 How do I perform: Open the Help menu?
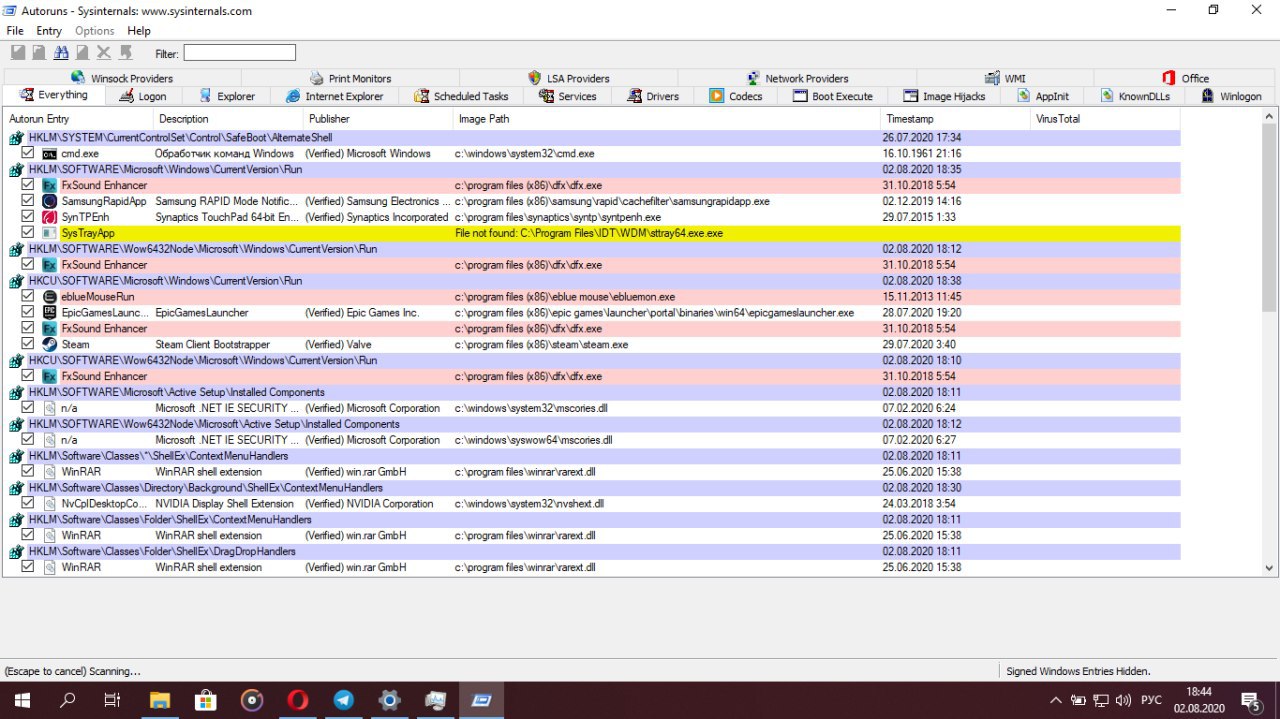(139, 31)
